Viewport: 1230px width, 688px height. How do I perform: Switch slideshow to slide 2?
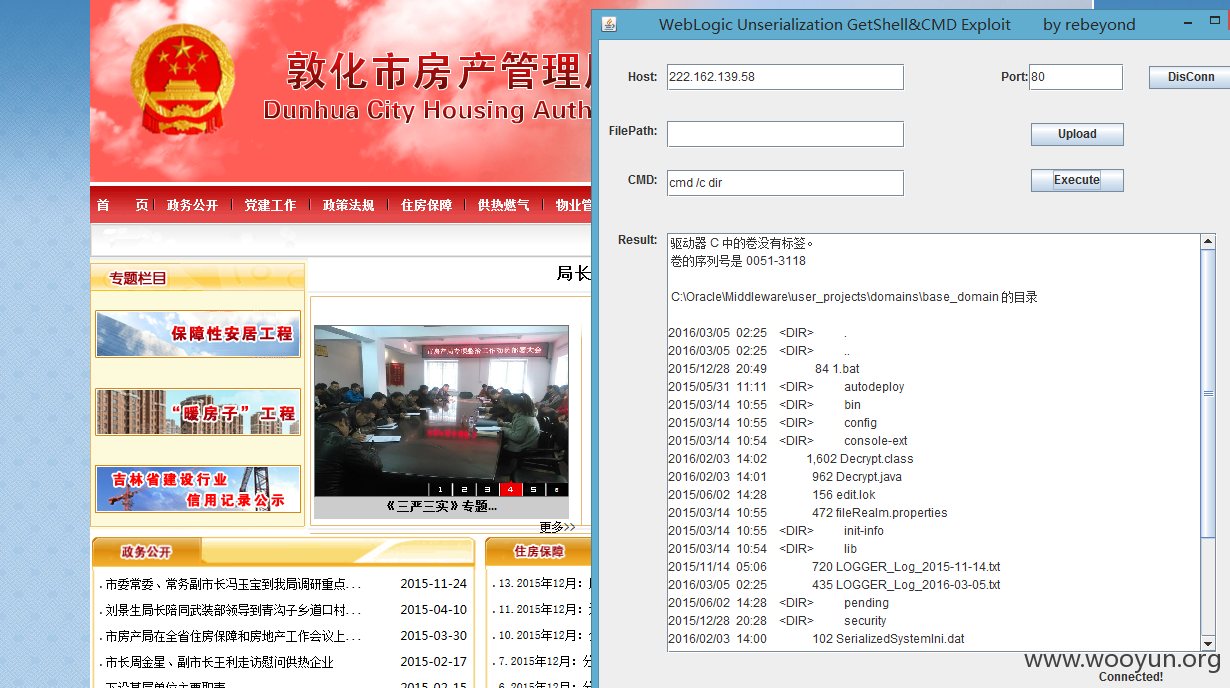tap(464, 489)
